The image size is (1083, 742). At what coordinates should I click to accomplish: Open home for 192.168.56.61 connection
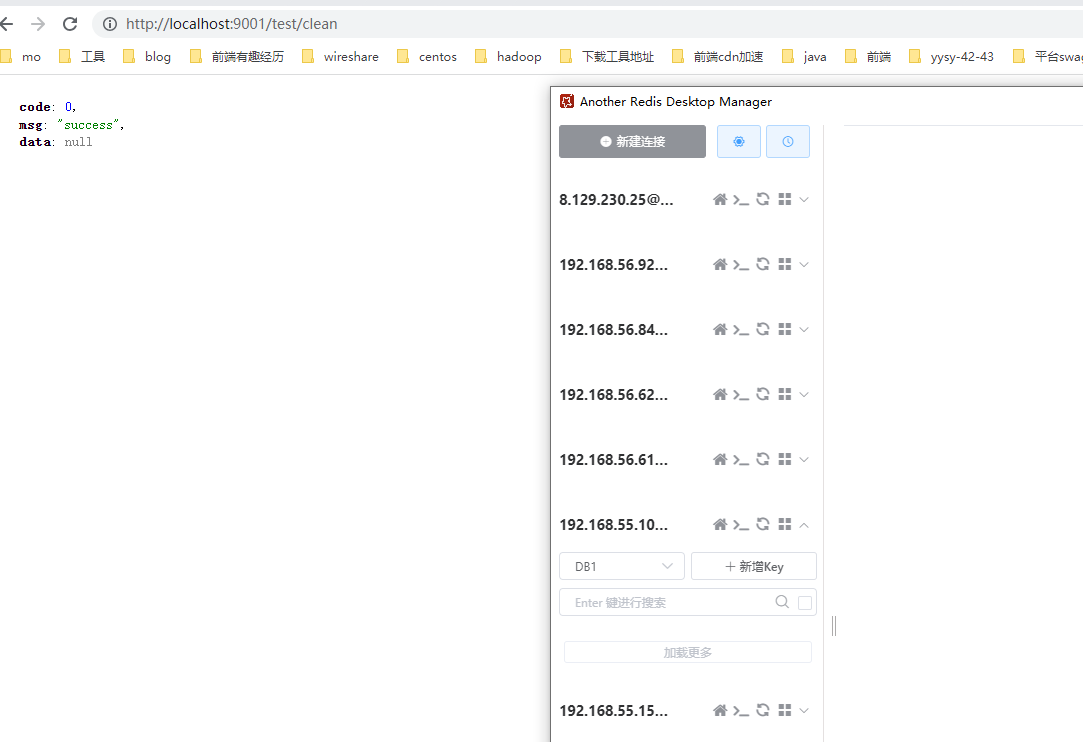pos(720,459)
